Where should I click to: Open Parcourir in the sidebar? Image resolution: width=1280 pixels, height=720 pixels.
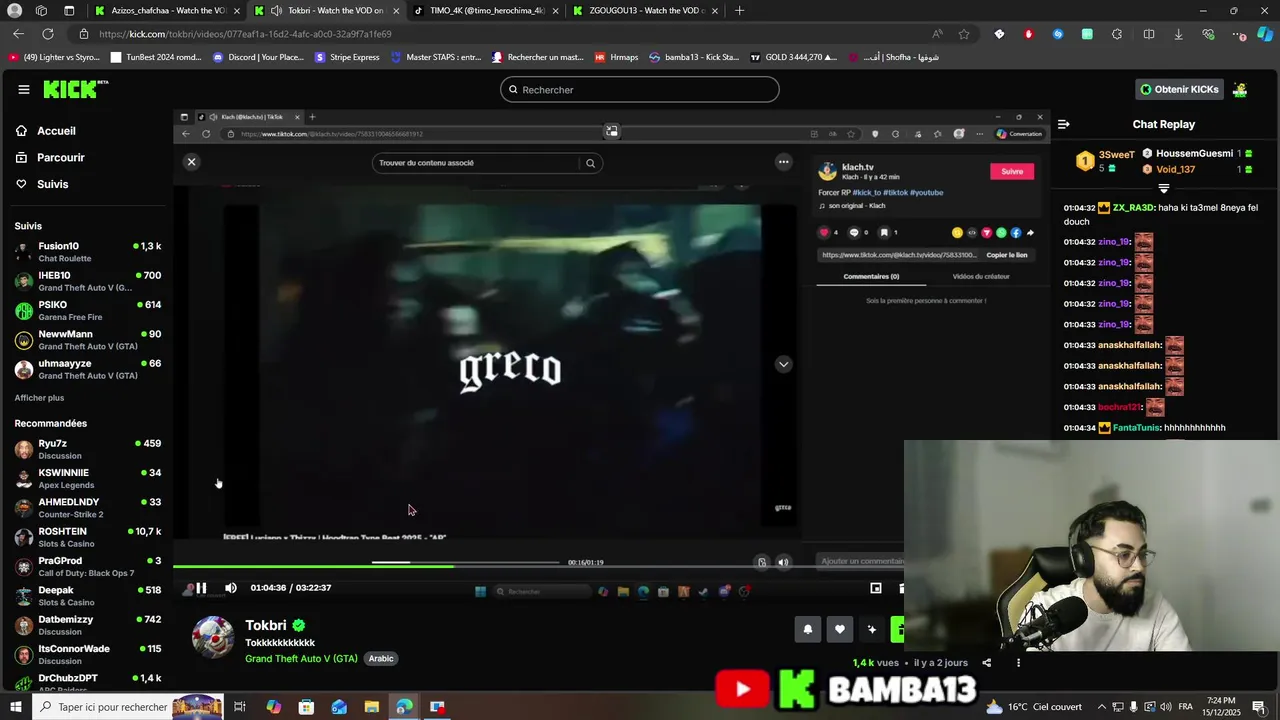coord(60,158)
